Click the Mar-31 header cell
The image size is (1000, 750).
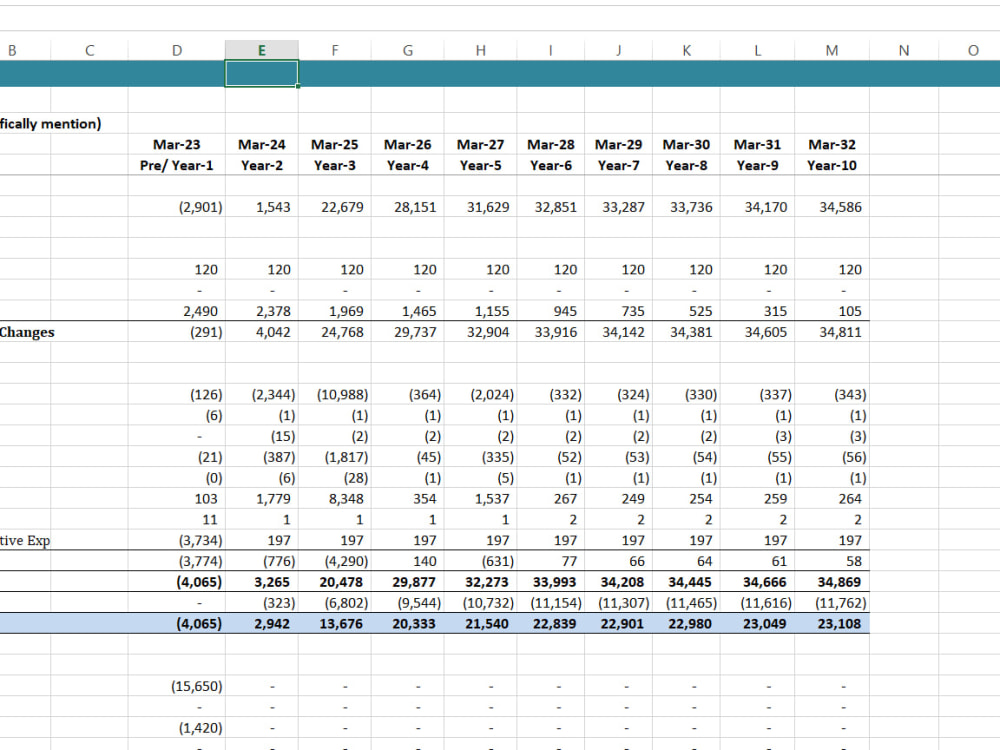coord(757,145)
